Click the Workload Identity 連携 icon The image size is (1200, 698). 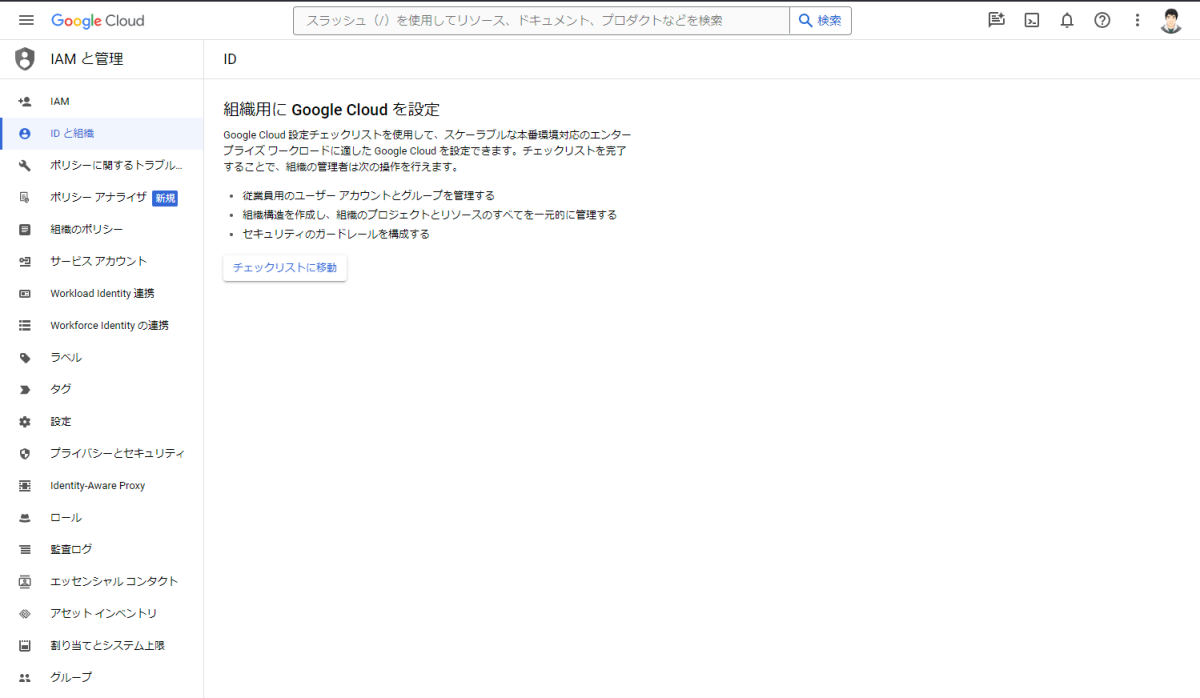click(25, 293)
